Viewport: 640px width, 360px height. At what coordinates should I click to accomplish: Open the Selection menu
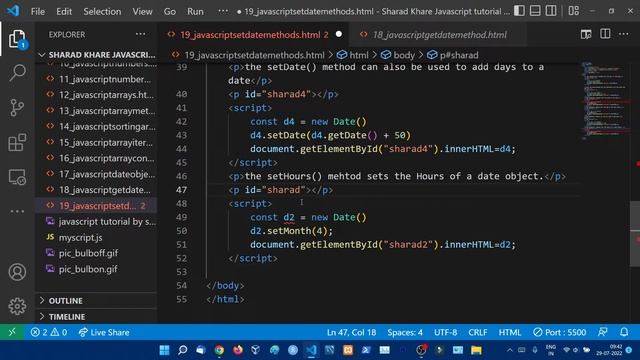click(x=102, y=11)
